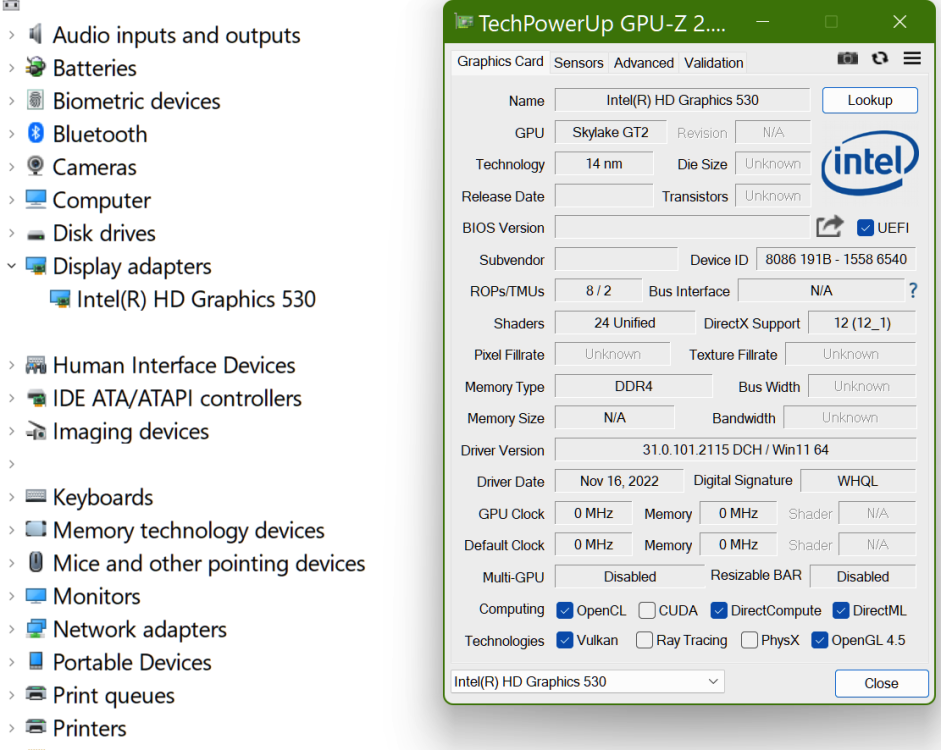Click the Memory Type DDR4 value
941x750 pixels.
pyautogui.click(x=633, y=386)
